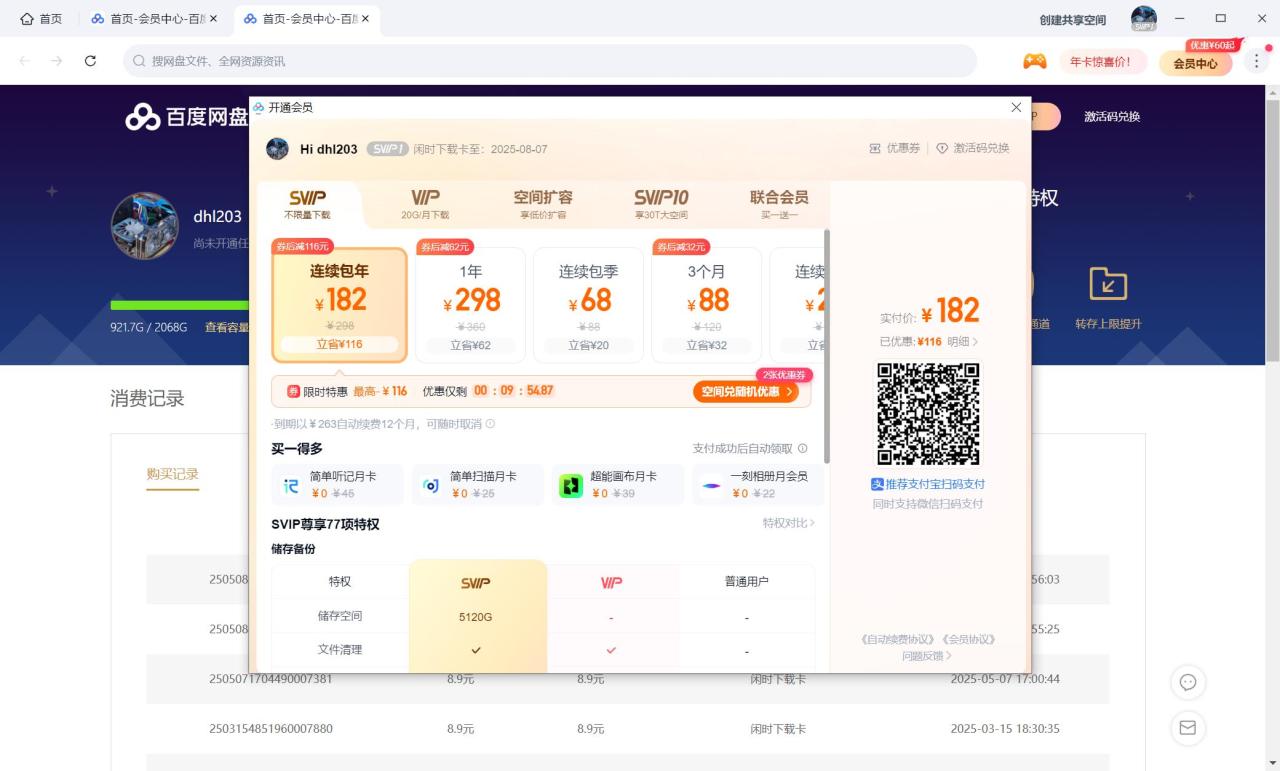Click the help icon after 可随时取消
1280x771 pixels.
pos(490,424)
